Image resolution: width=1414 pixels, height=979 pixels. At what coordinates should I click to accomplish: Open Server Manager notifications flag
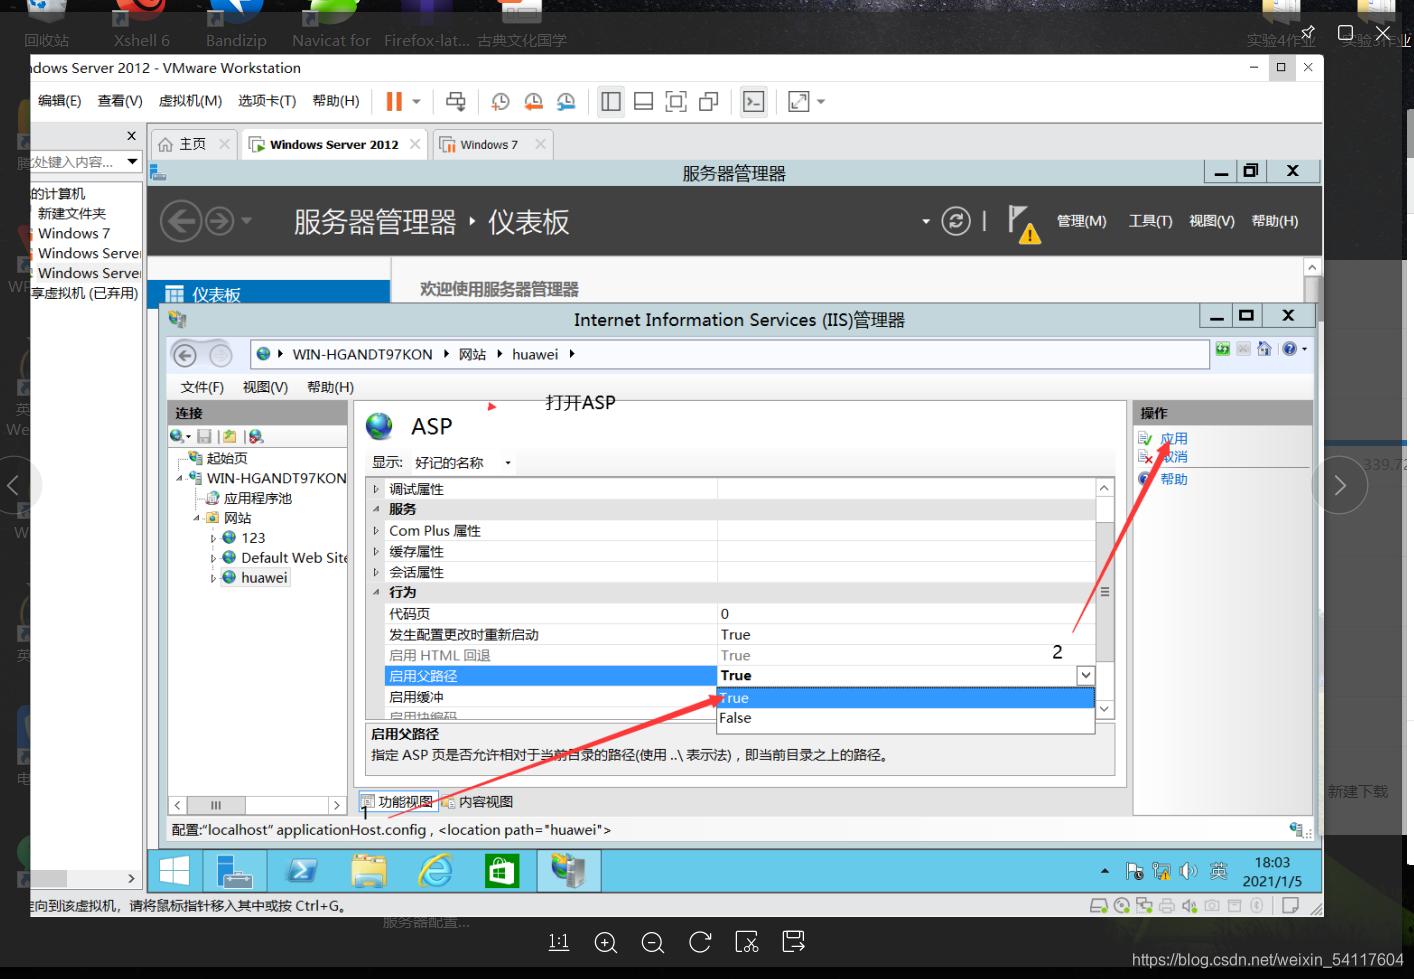[x=1023, y=223]
